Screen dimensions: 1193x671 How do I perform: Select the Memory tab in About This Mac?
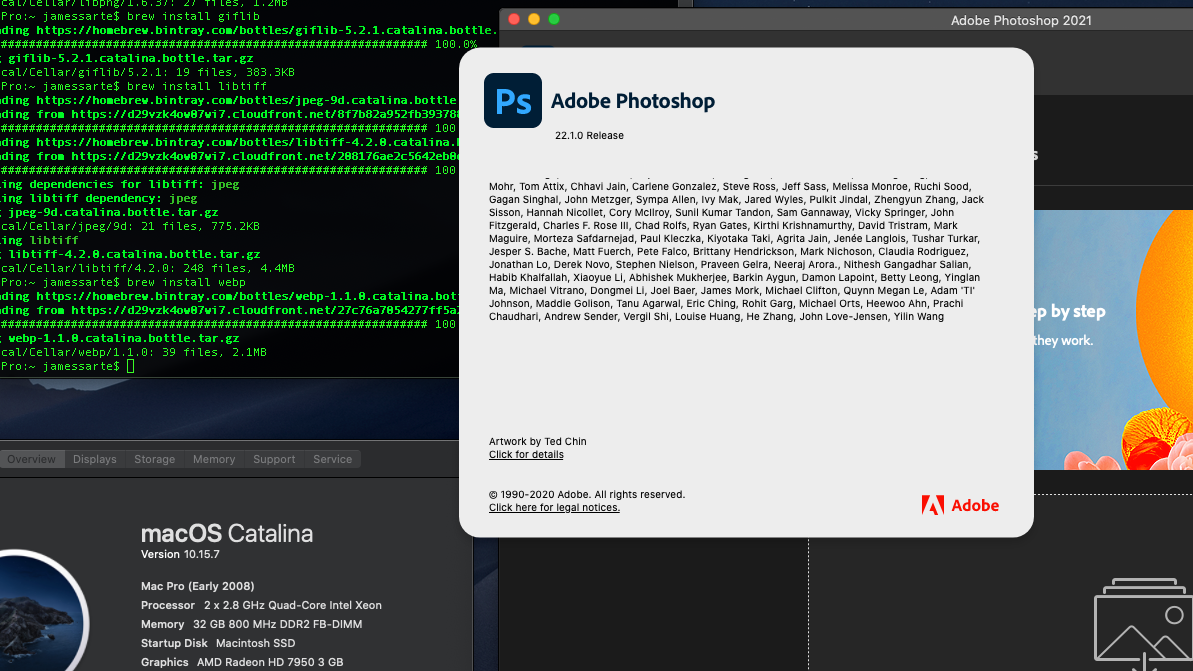pyautogui.click(x=214, y=460)
